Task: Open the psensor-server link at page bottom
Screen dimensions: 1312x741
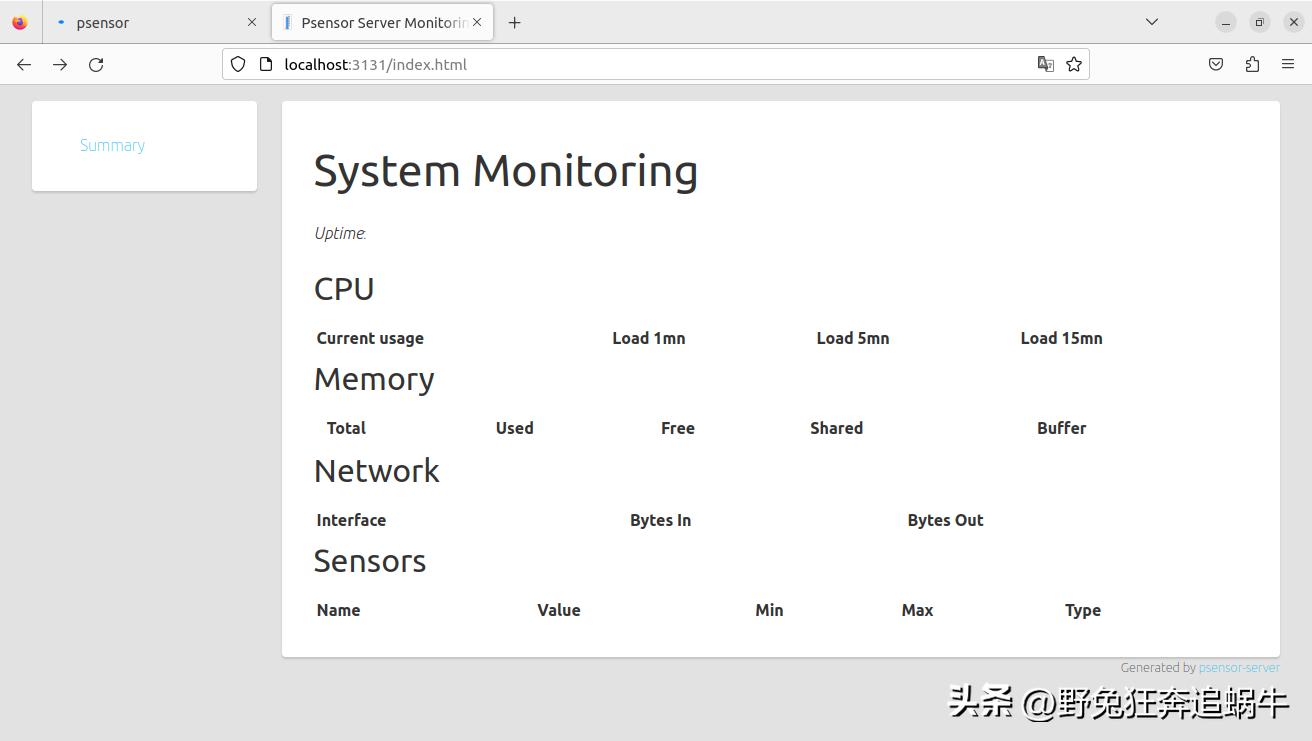Action: coord(1239,667)
